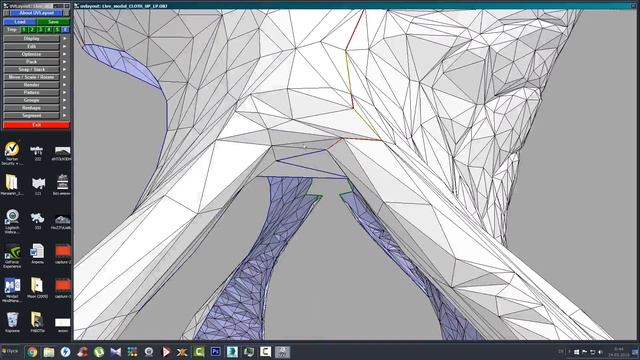Image resolution: width=640 pixels, height=360 pixels.
Task: Open Google Chrome from the taskbar
Action: 32,352
